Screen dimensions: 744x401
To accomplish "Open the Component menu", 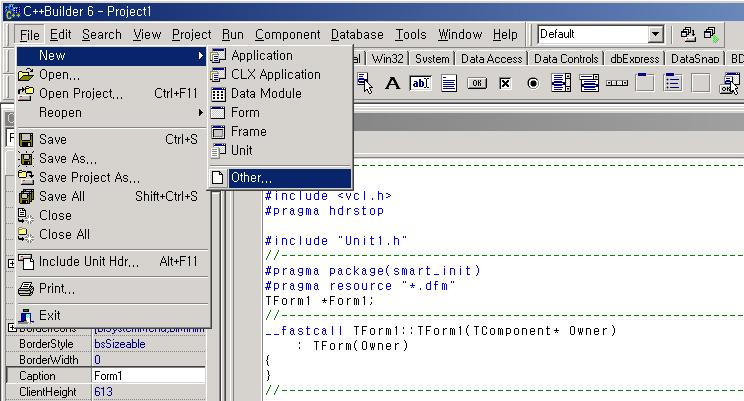I will tap(288, 35).
